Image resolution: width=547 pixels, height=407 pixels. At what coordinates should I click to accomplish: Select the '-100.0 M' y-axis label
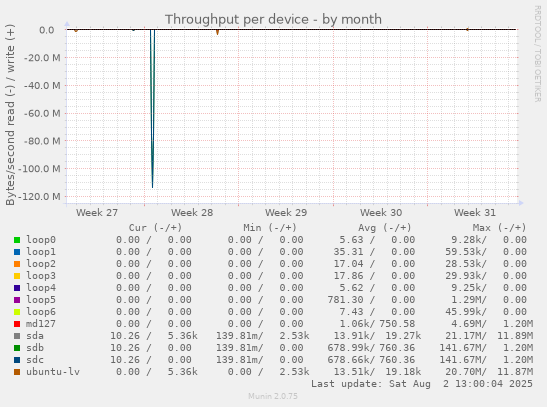[x=39, y=169]
